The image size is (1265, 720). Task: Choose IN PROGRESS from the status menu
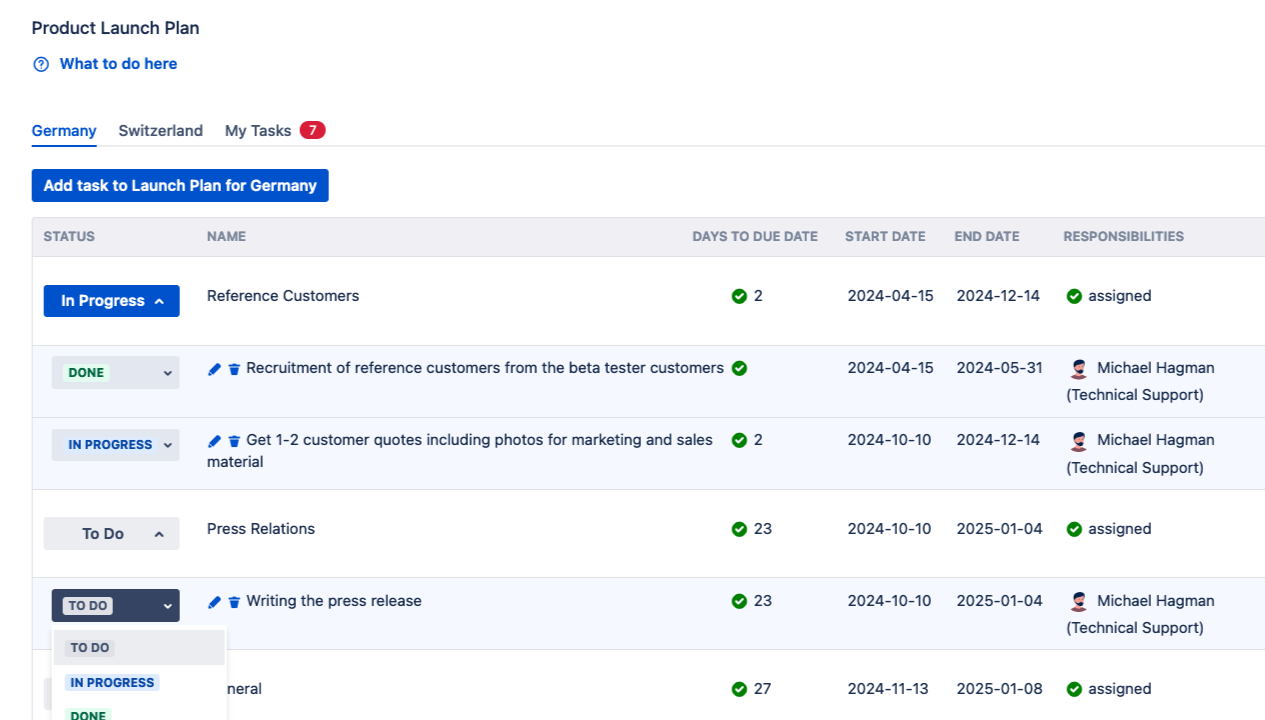[112, 683]
